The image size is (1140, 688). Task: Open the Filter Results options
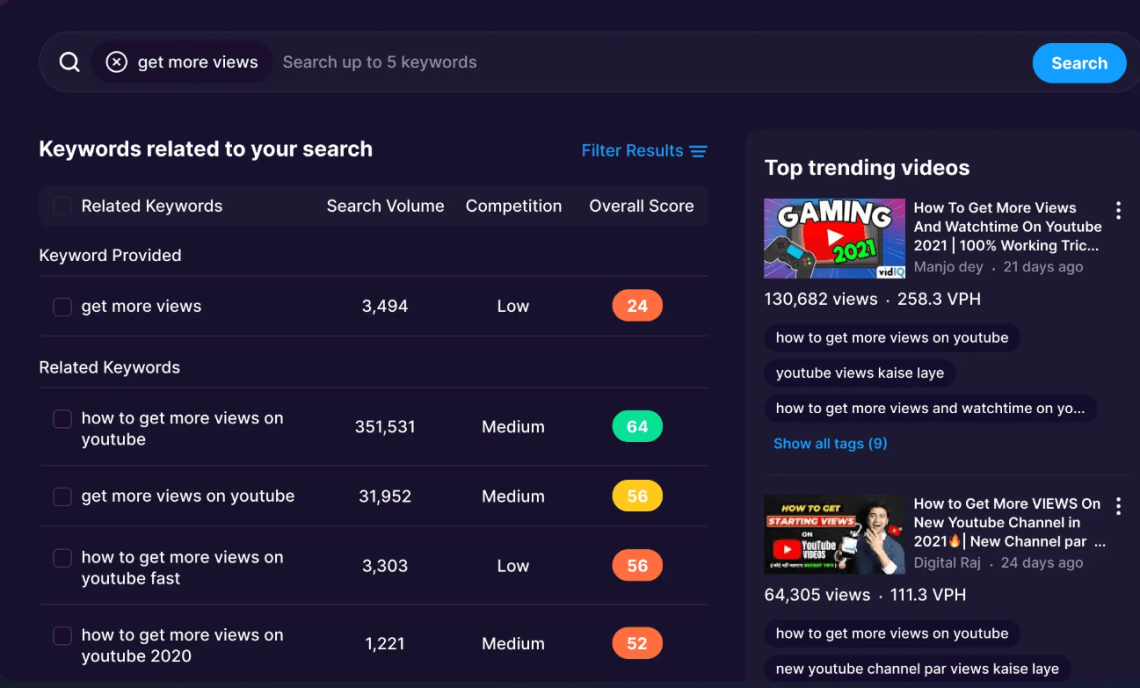pyautogui.click(x=644, y=151)
